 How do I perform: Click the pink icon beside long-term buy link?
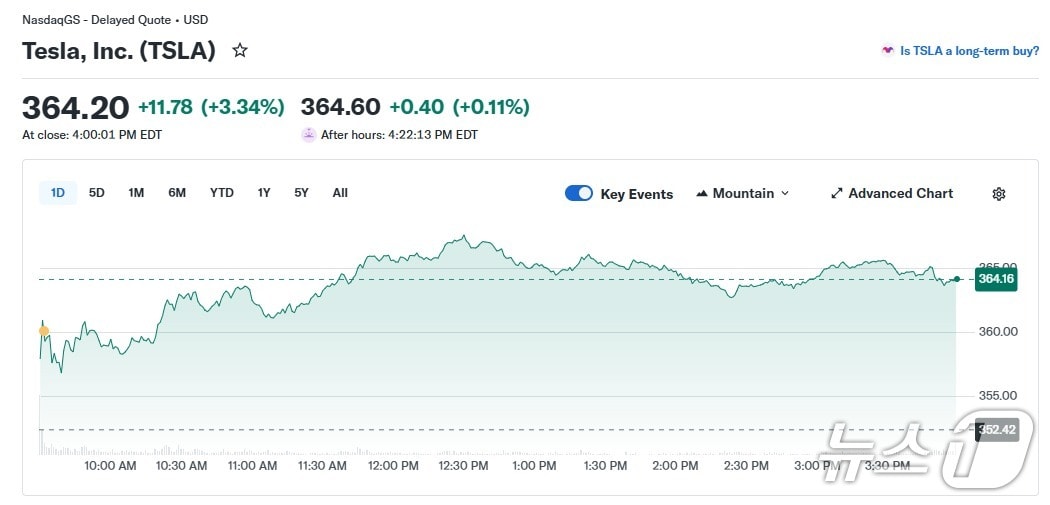click(x=887, y=51)
